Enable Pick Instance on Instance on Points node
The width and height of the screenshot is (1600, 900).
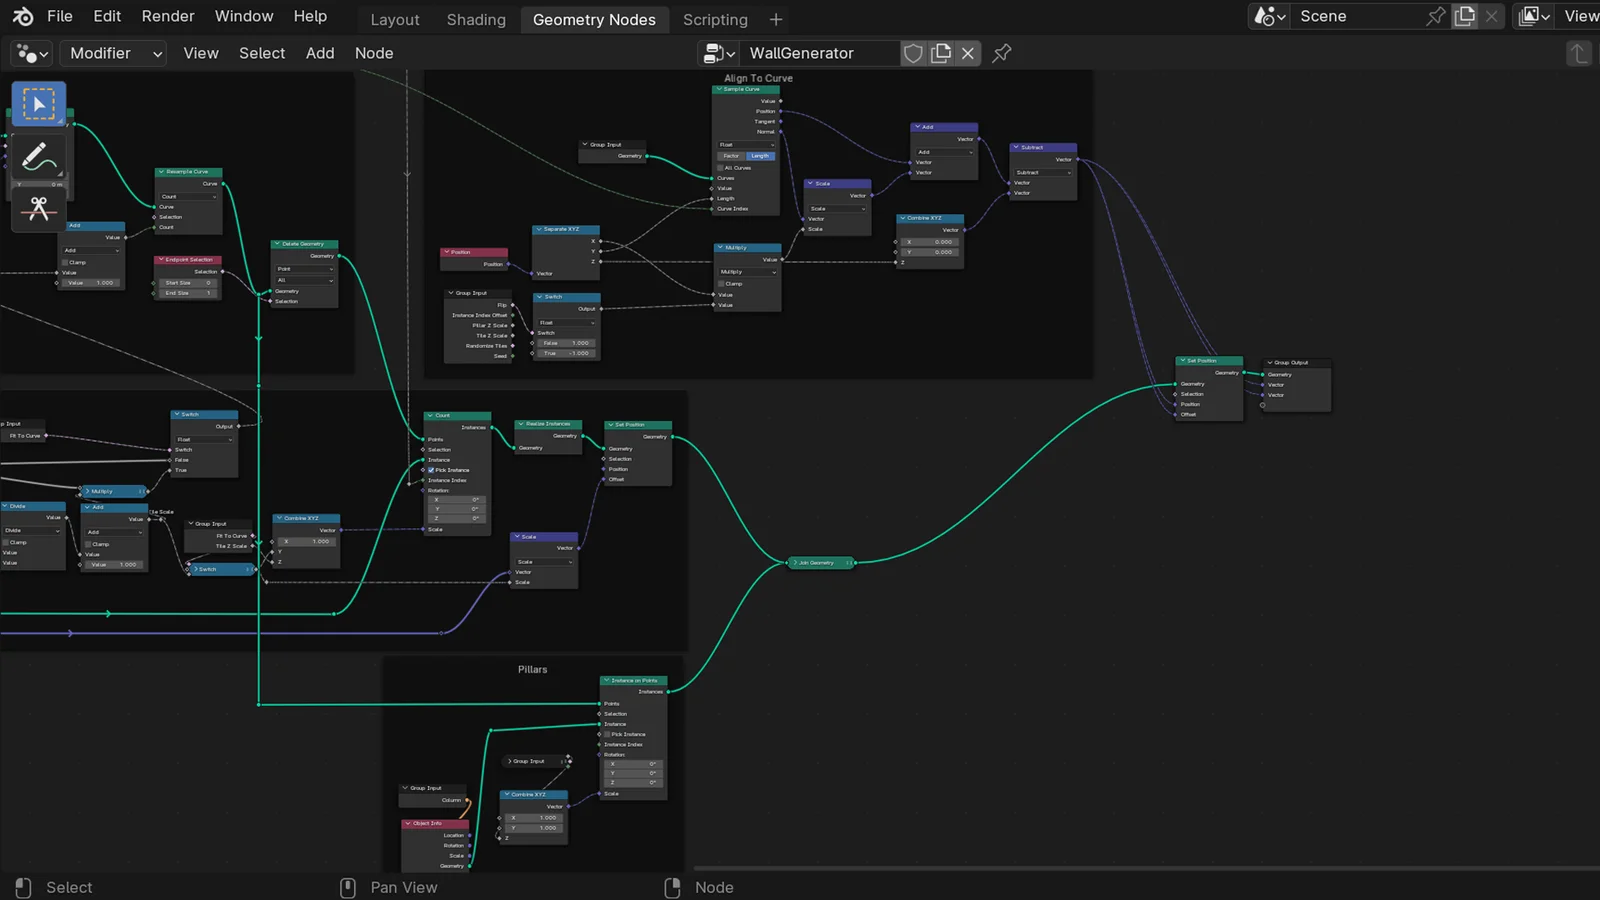click(608, 734)
